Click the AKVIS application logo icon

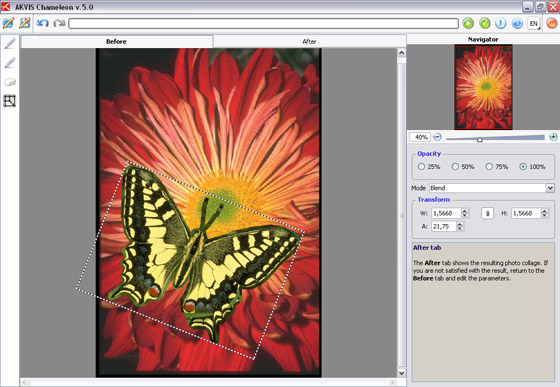(x=5, y=6)
